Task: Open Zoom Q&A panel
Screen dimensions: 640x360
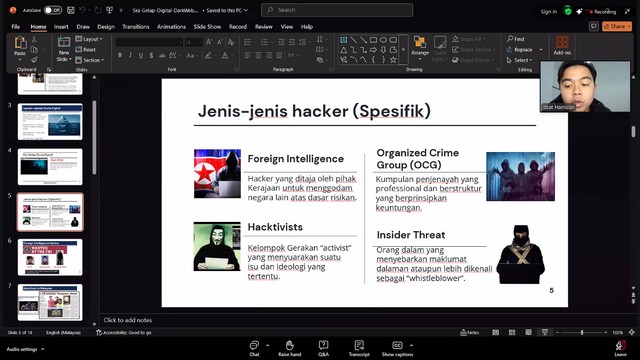Action: pyautogui.click(x=323, y=348)
